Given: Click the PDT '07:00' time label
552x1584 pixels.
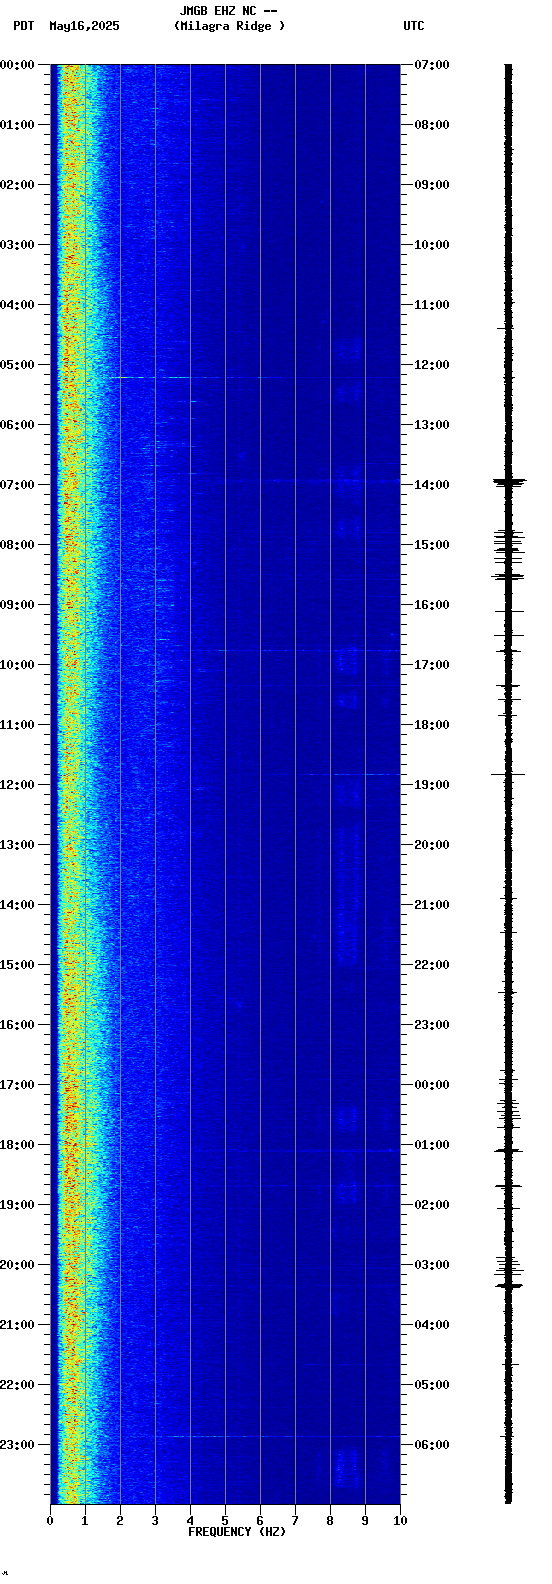Looking at the screenshot, I should tap(18, 485).
